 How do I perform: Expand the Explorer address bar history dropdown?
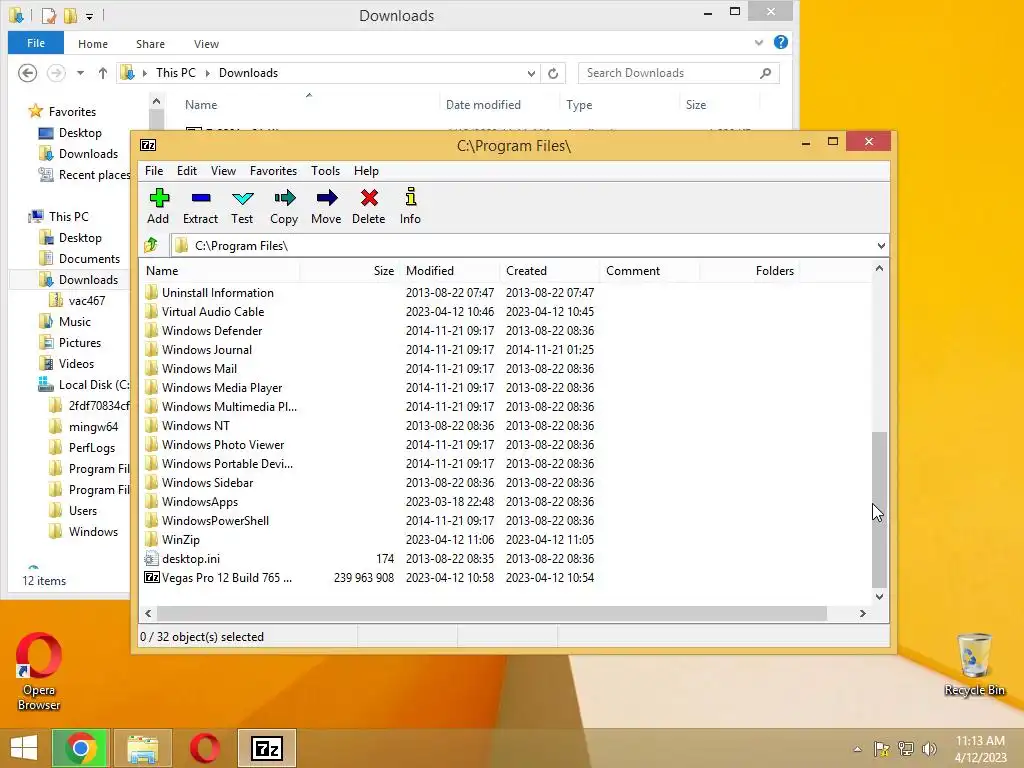click(531, 73)
